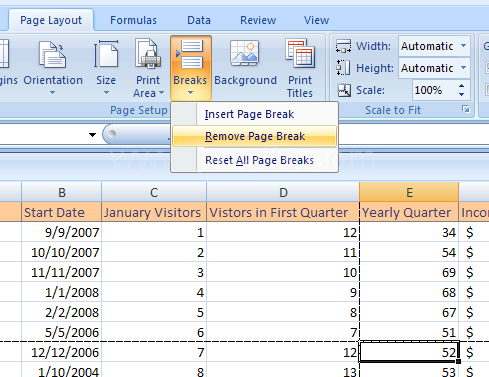
Task: Select column E header
Action: [409, 192]
